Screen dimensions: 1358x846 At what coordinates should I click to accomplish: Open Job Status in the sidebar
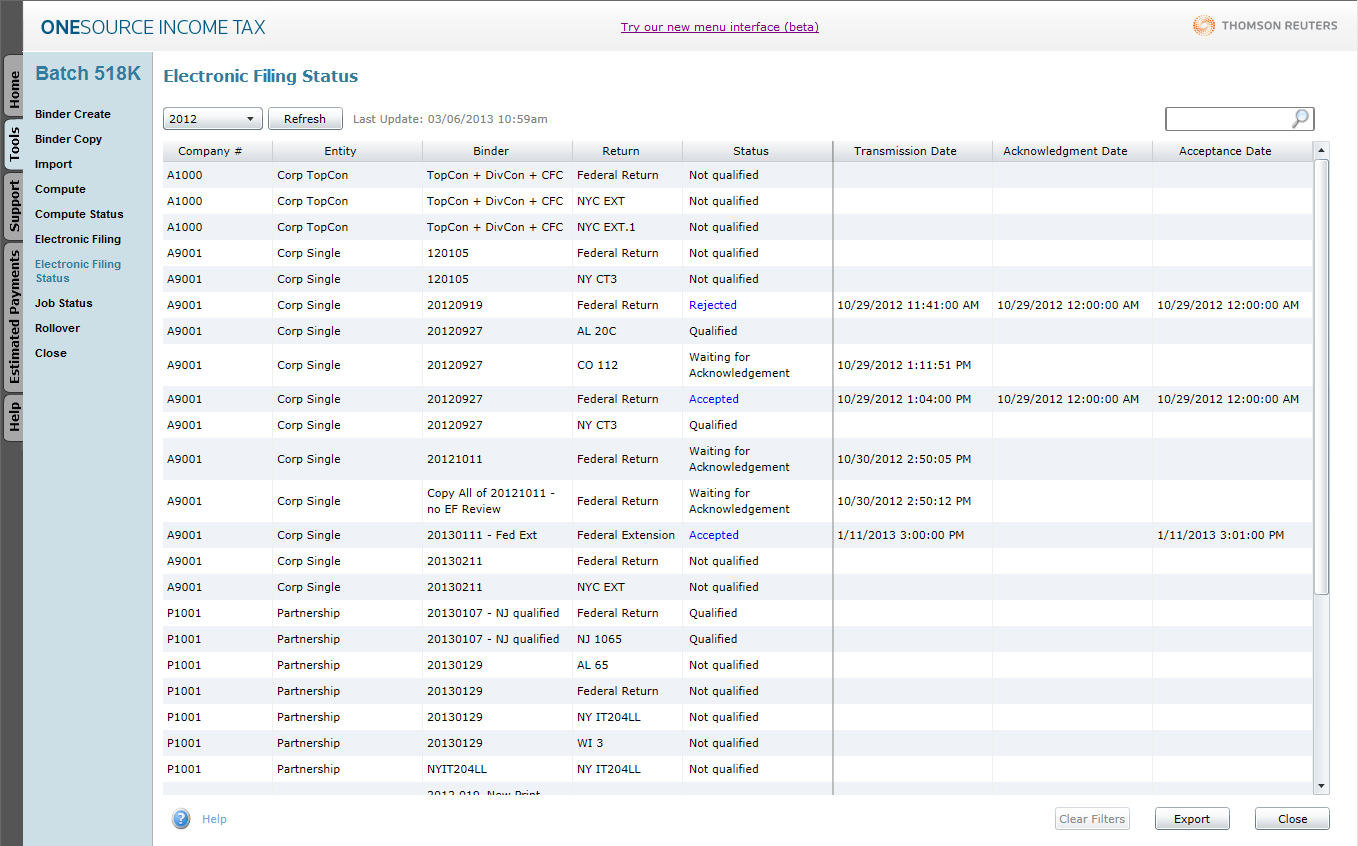[63, 303]
